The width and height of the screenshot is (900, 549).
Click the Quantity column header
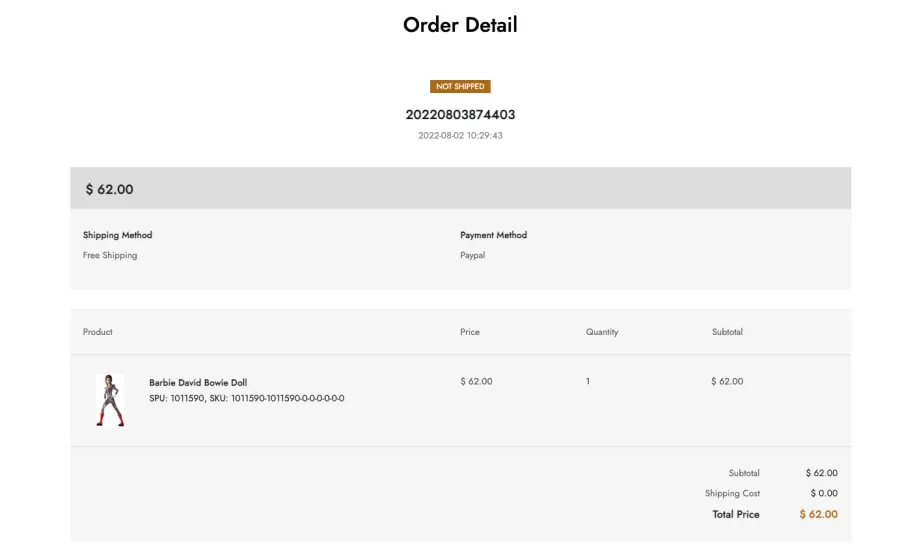coord(602,332)
